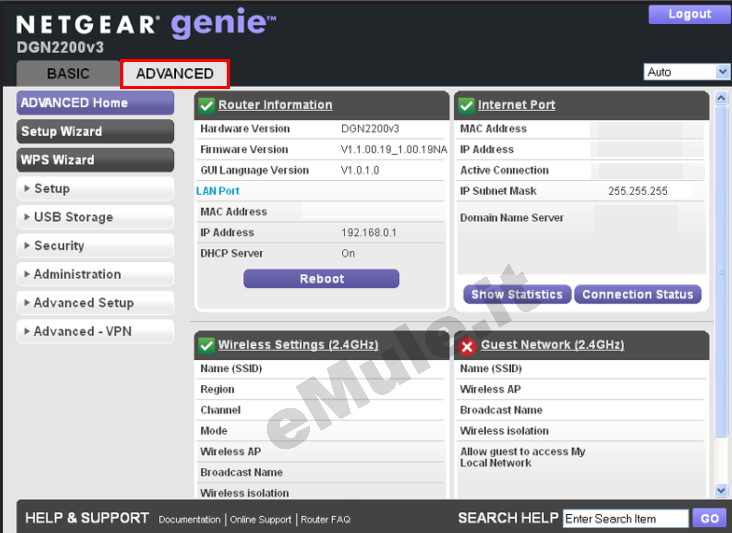Select the subnet mask value 255.255.255

pos(638,191)
